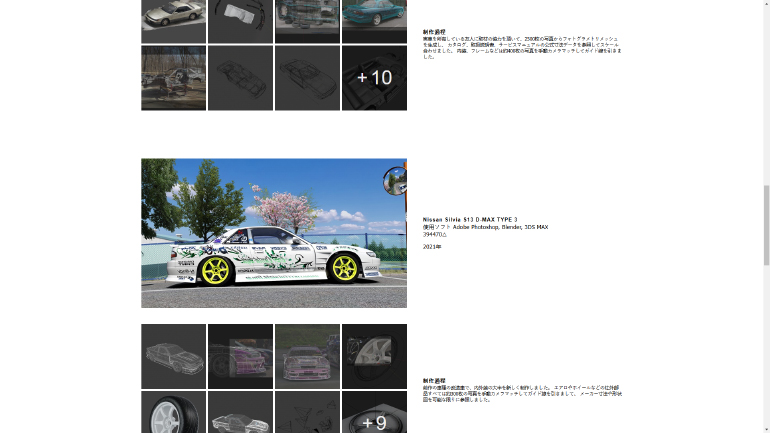
Task: Open the dark chassis interior wireframe thumbnail
Action: pyautogui.click(x=241, y=78)
